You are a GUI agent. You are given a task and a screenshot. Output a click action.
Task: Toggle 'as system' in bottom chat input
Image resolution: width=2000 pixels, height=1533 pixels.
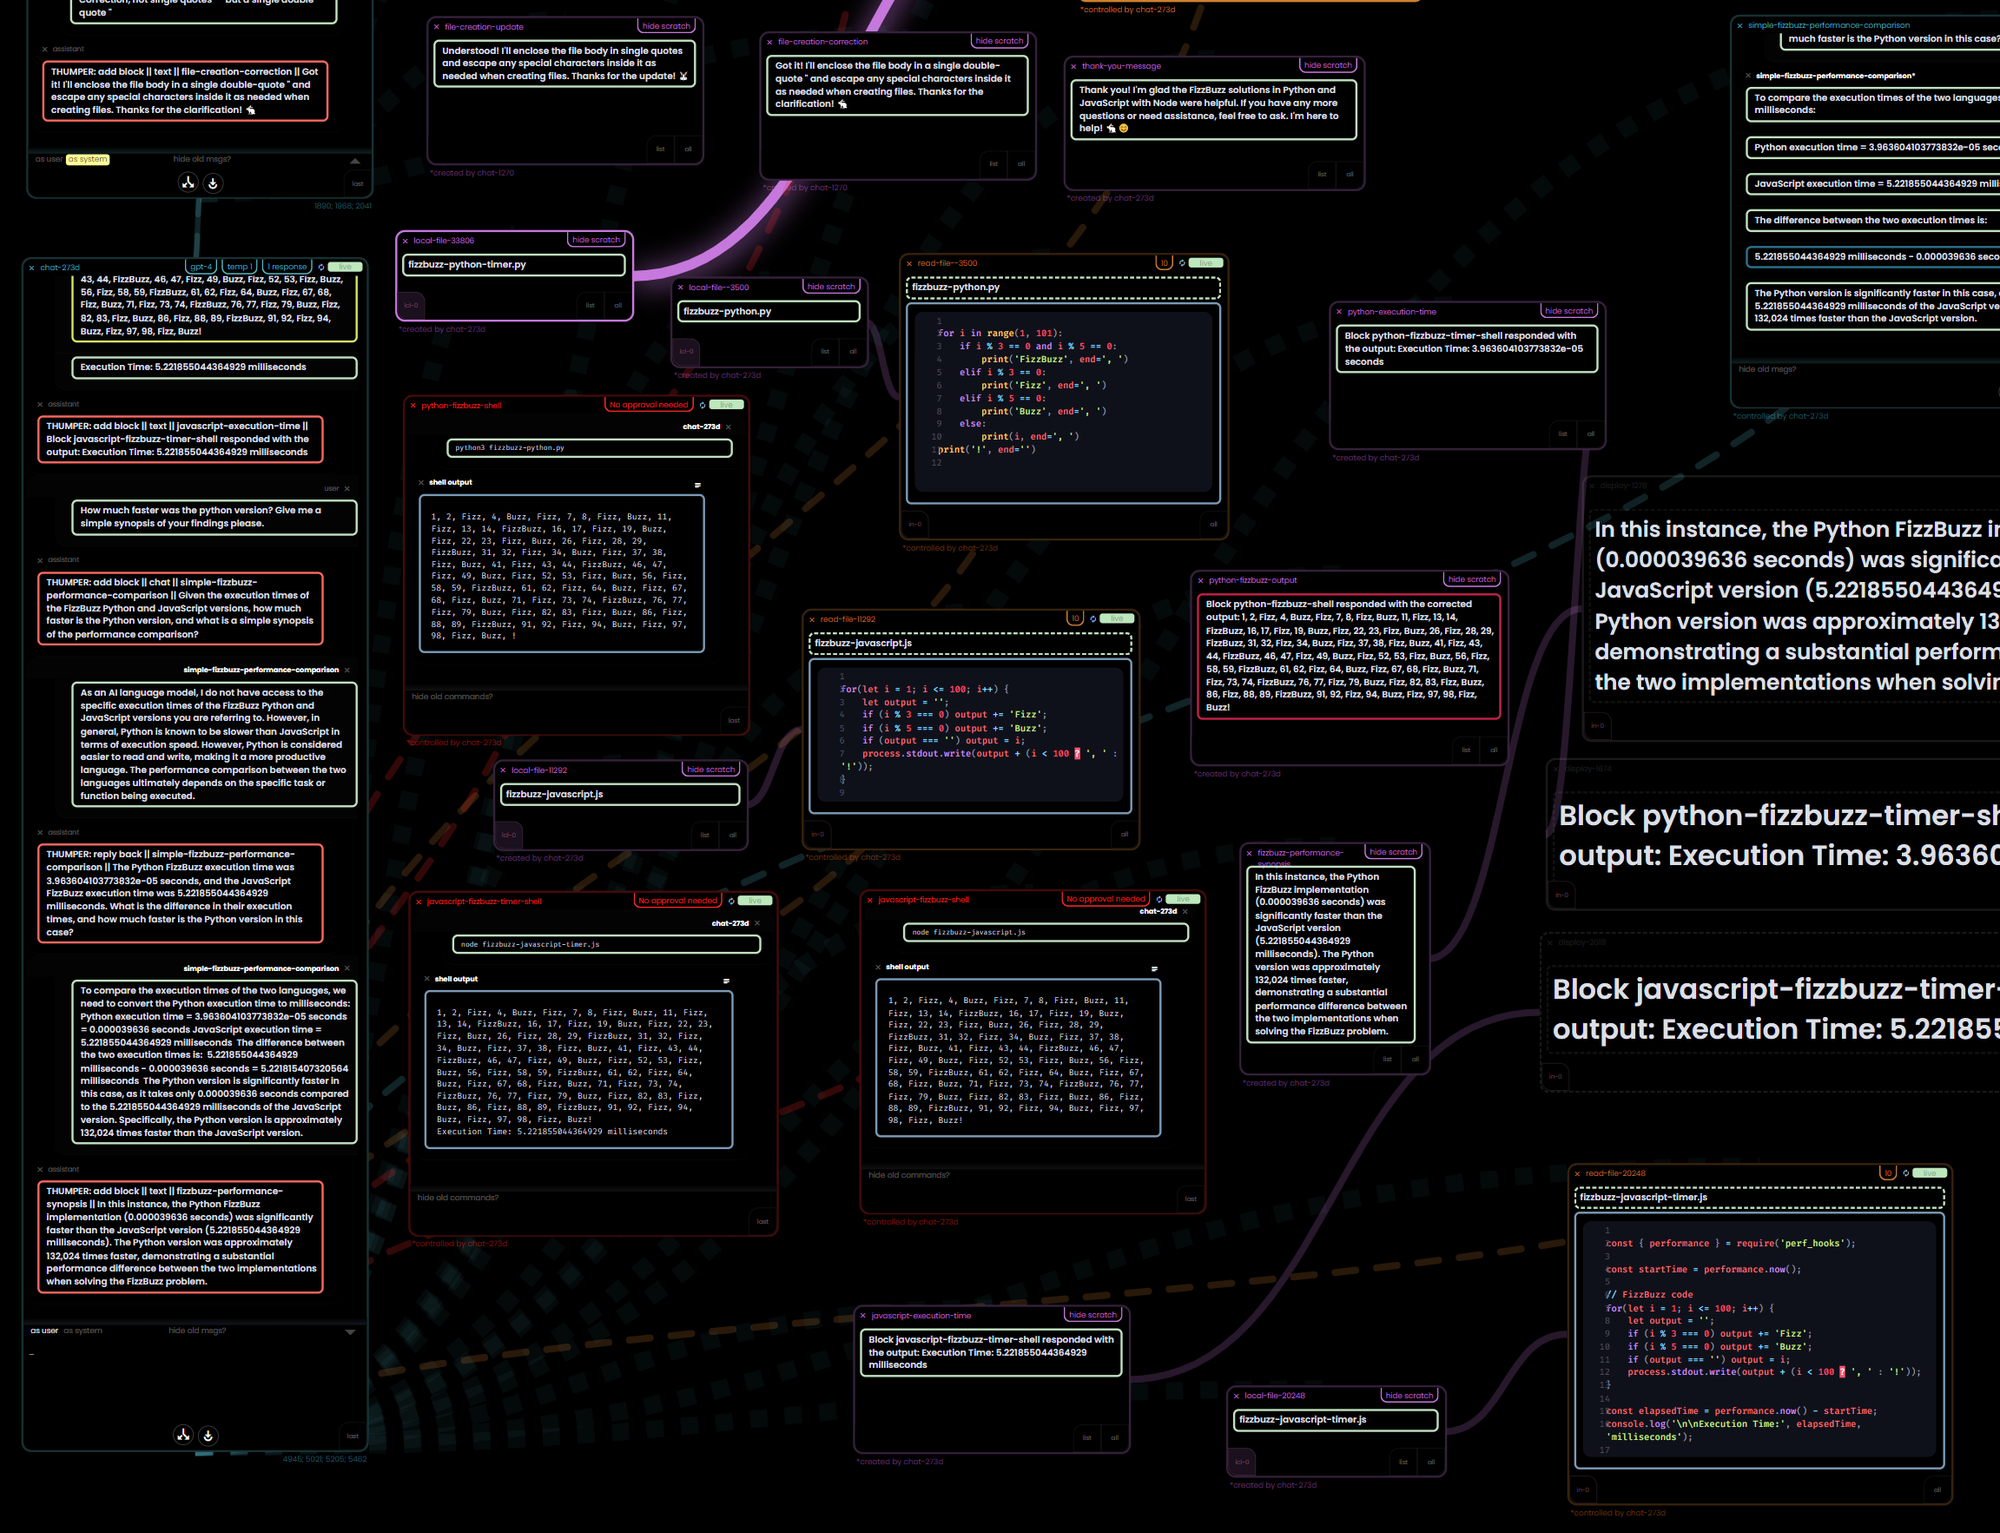point(83,1330)
